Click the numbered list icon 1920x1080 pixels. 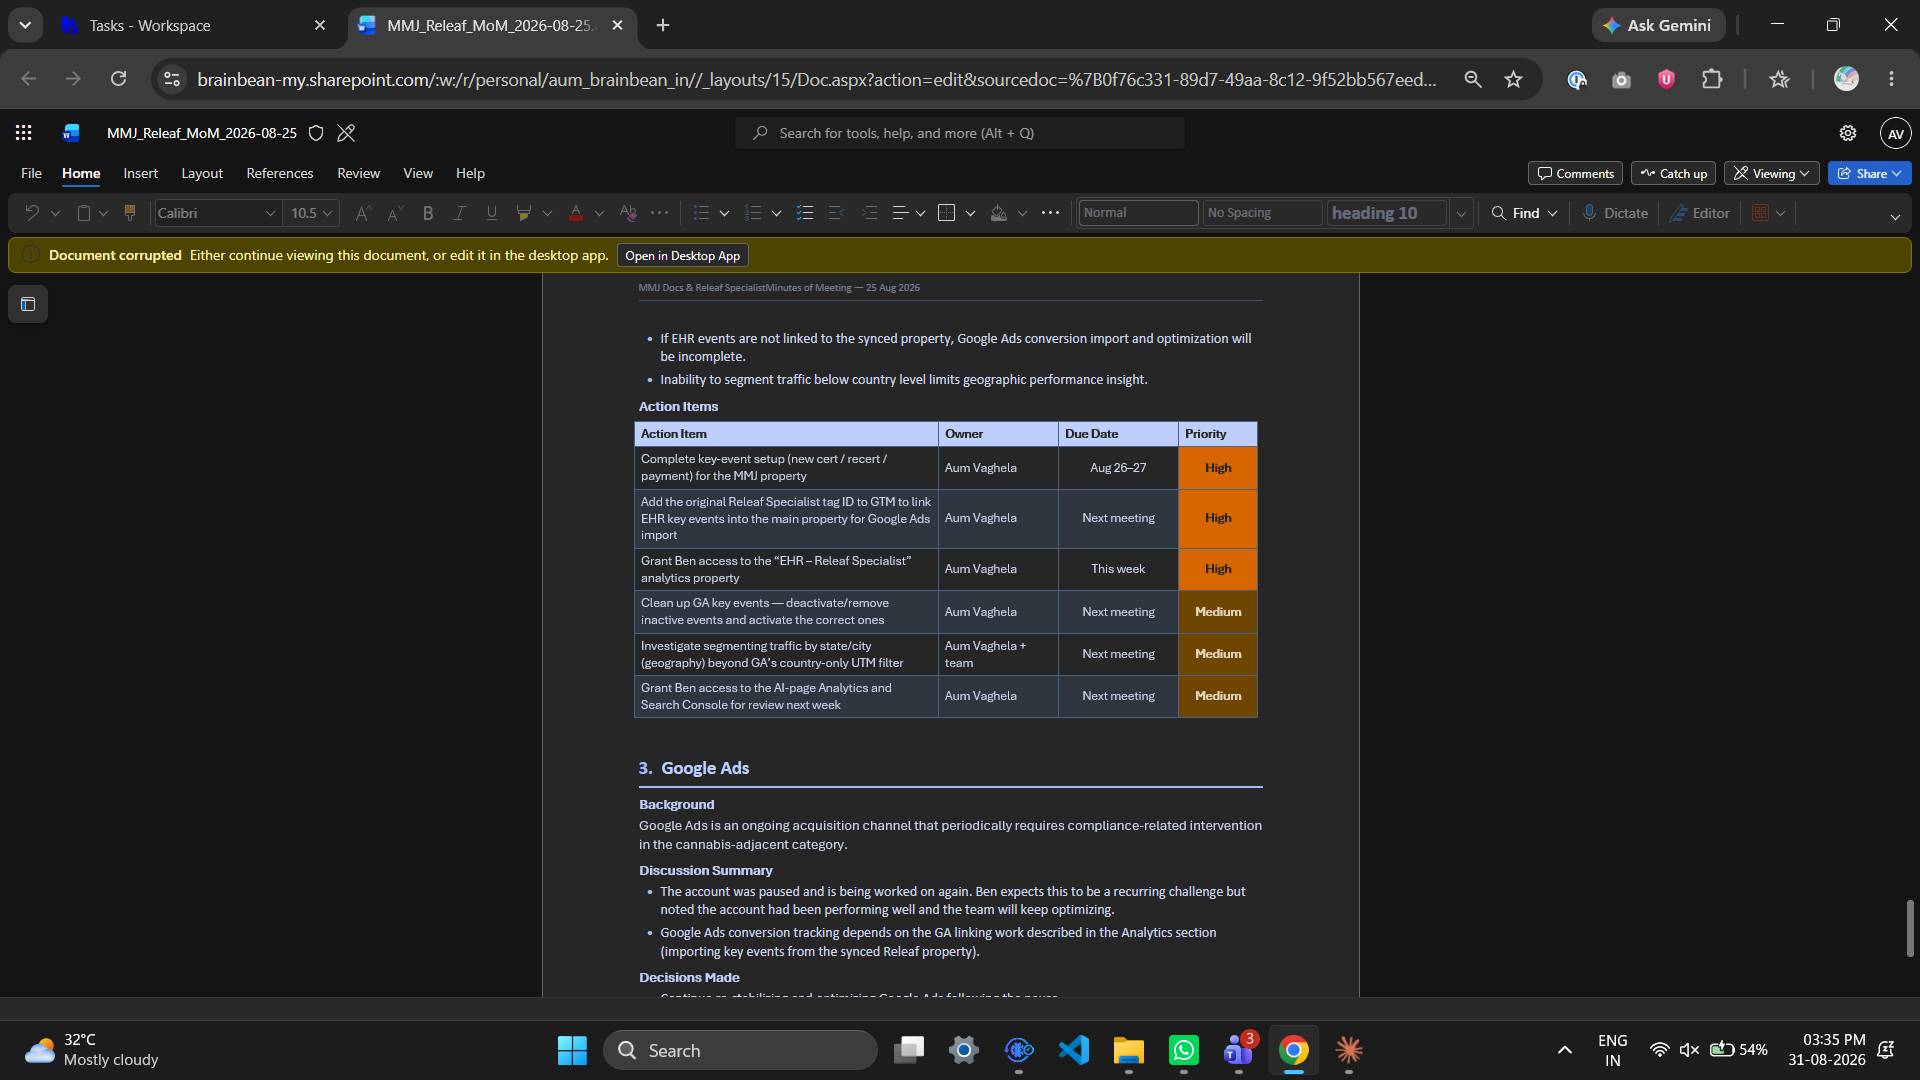pyautogui.click(x=753, y=213)
